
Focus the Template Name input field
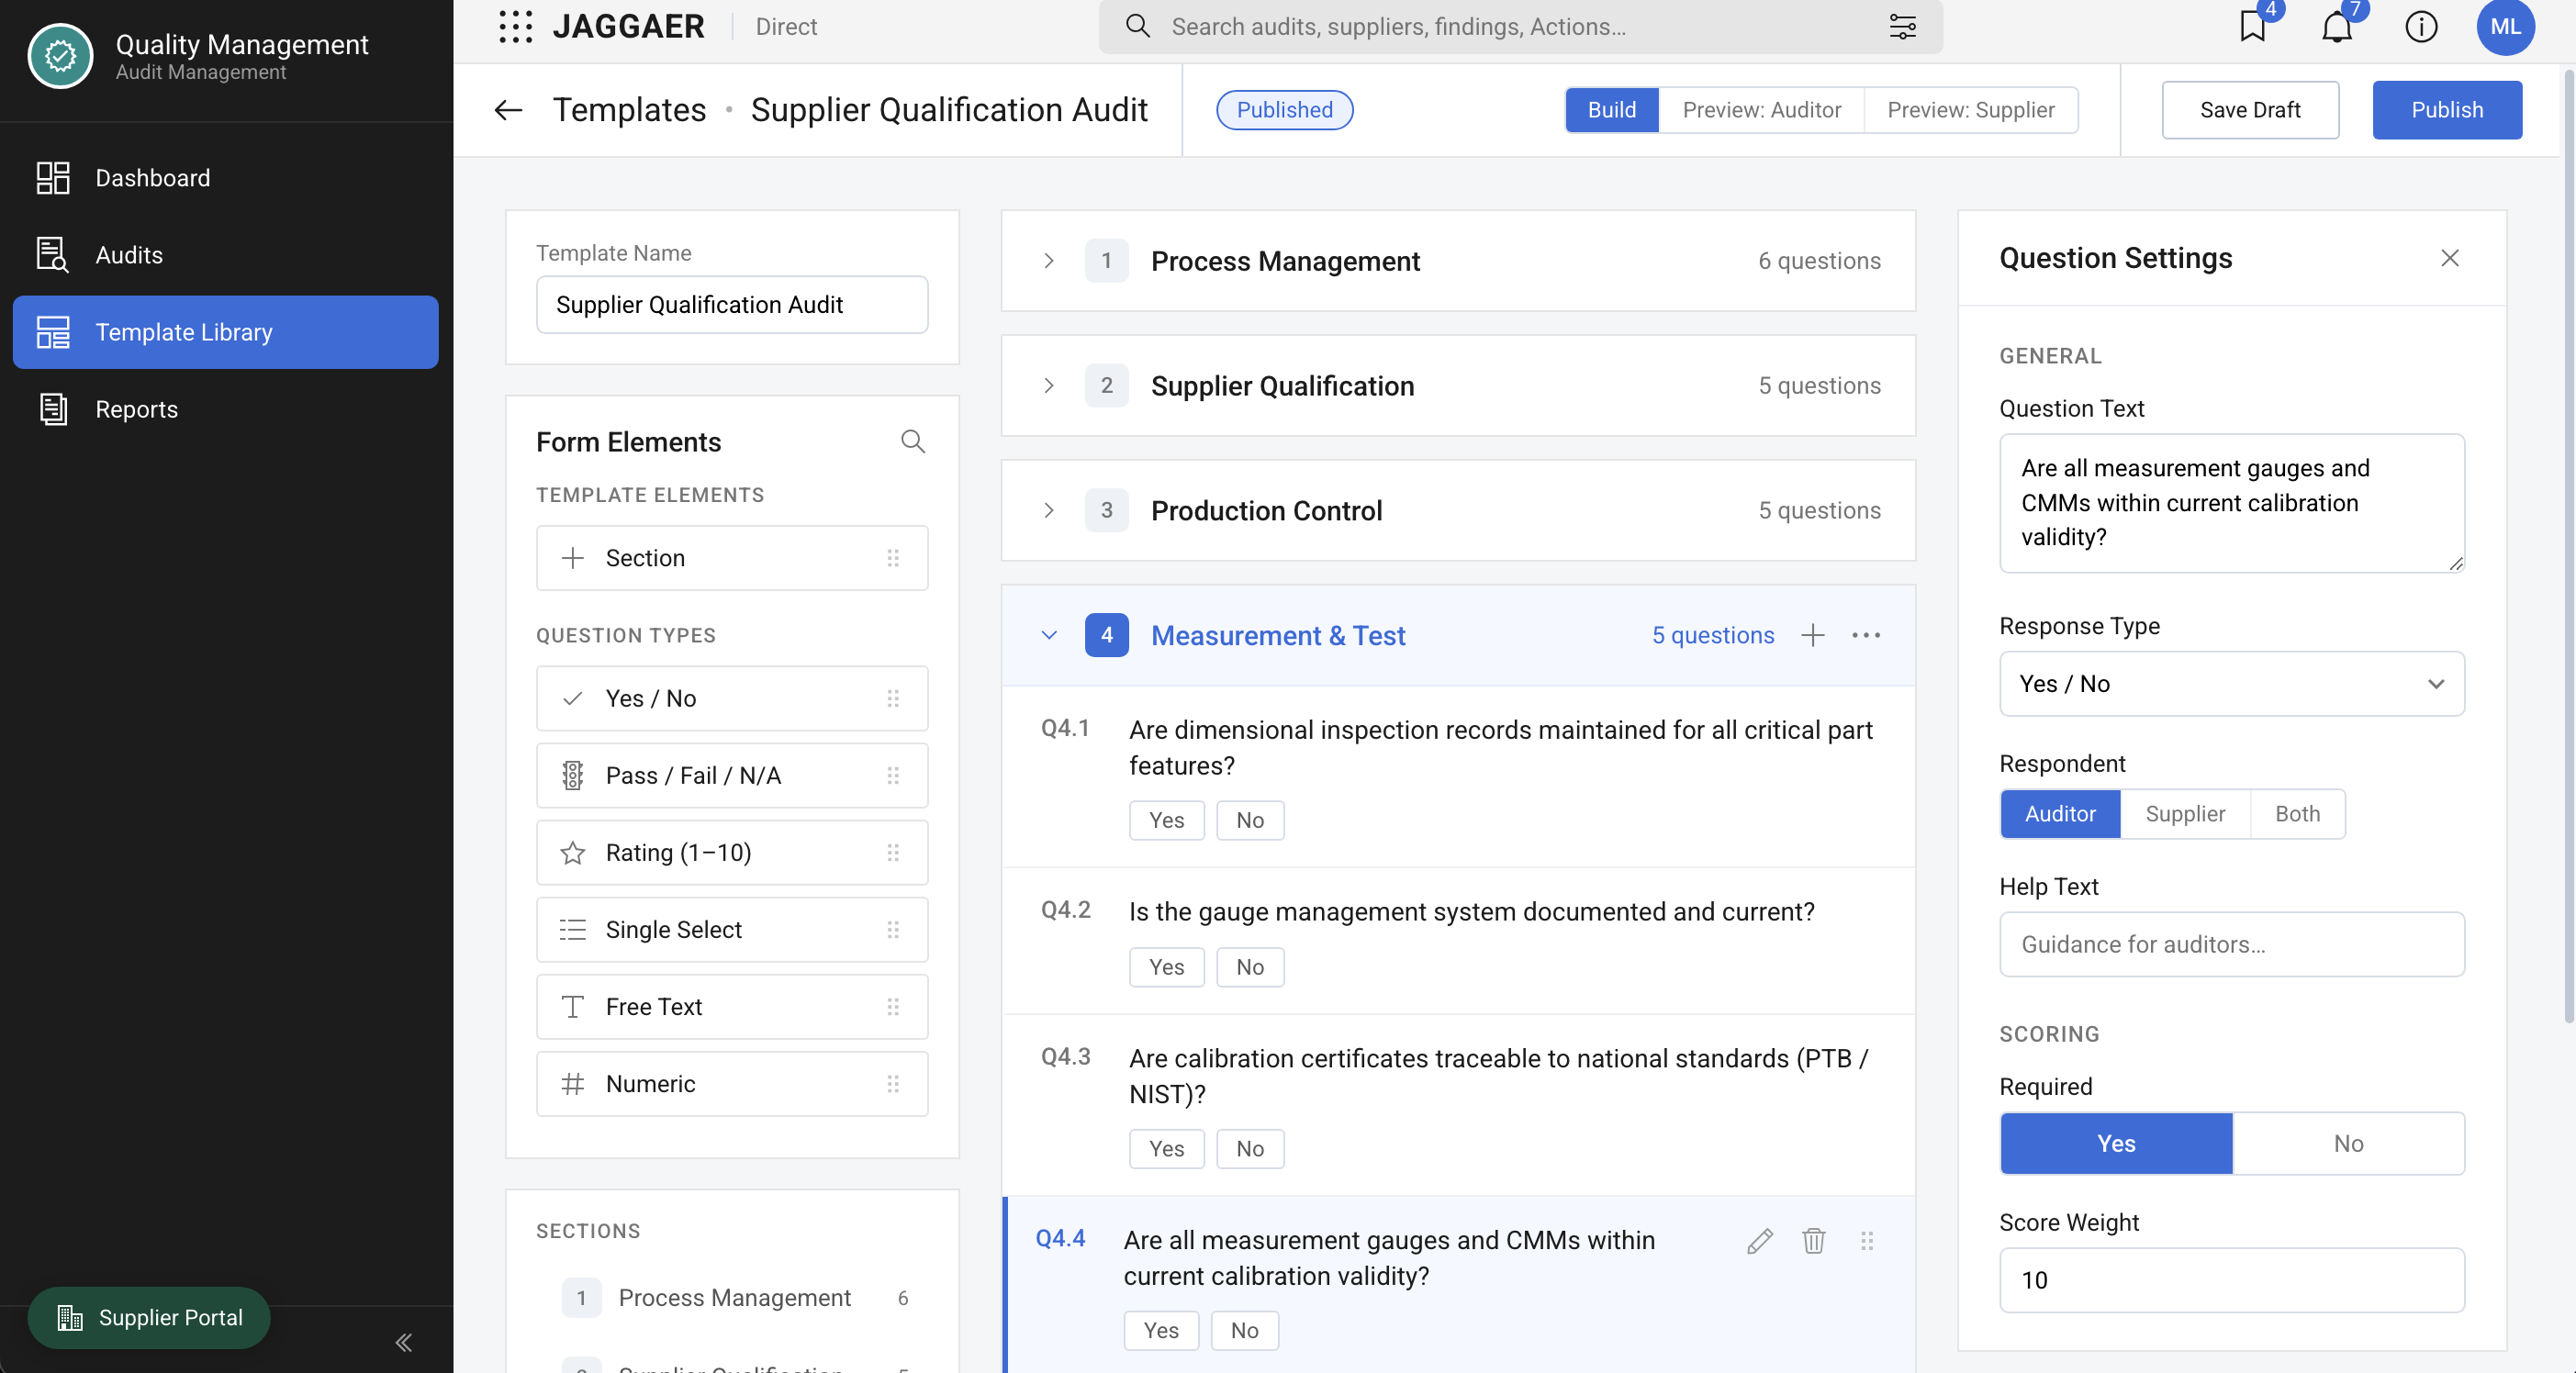pyautogui.click(x=732, y=305)
